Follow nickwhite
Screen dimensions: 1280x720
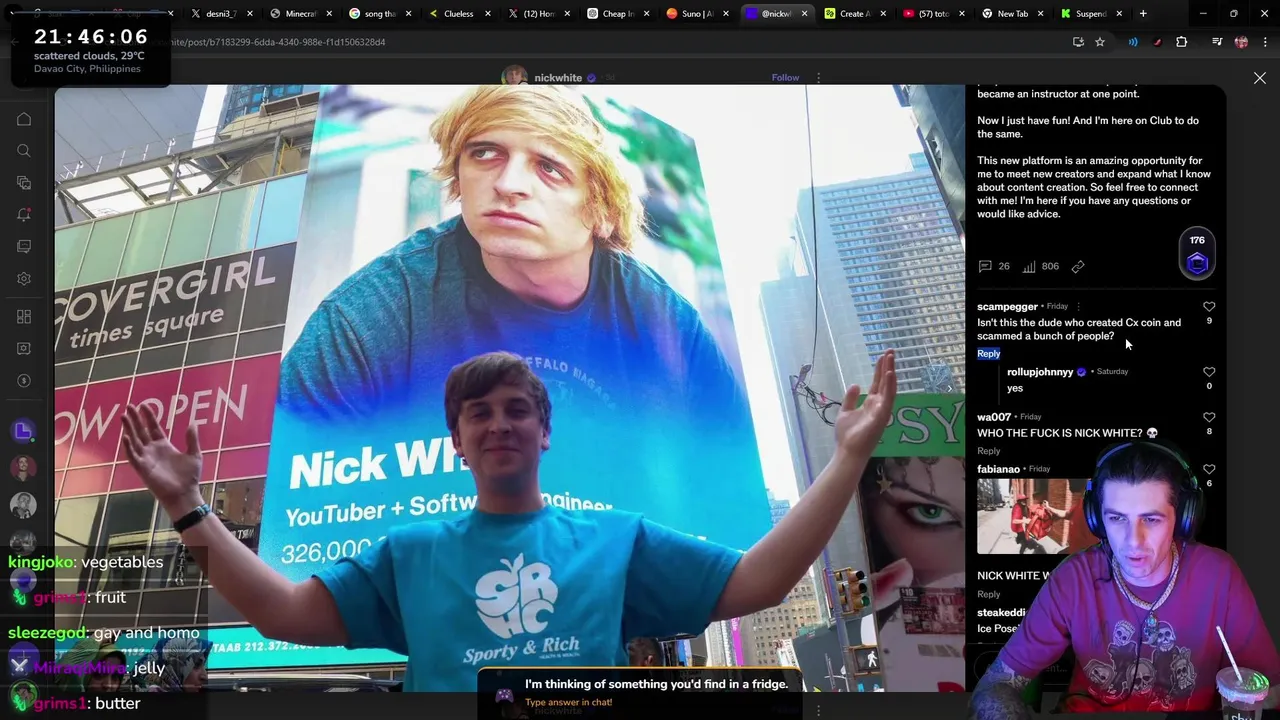[x=785, y=77]
